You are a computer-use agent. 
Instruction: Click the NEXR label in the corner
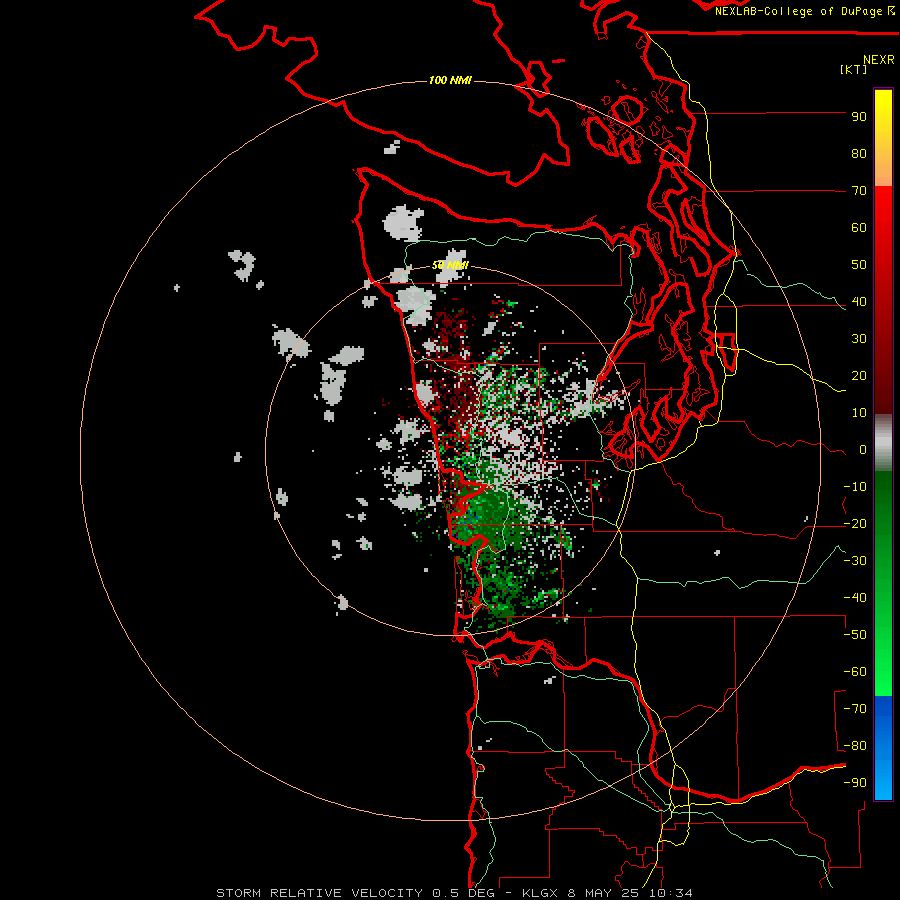coord(878,60)
